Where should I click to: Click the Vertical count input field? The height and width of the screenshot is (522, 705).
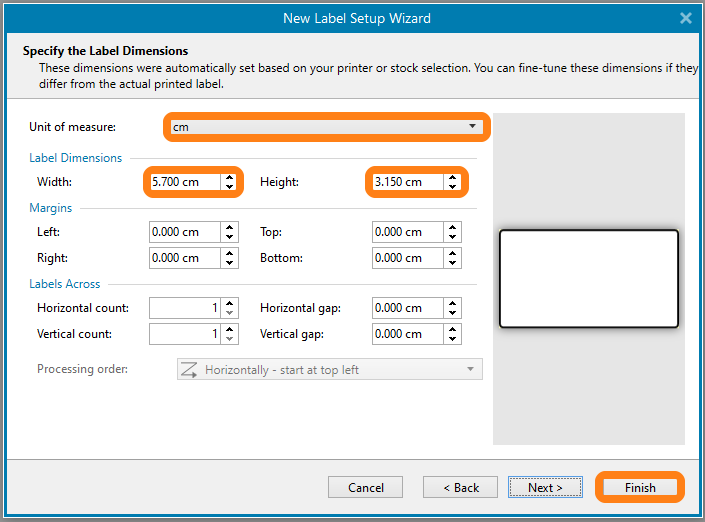coord(184,334)
